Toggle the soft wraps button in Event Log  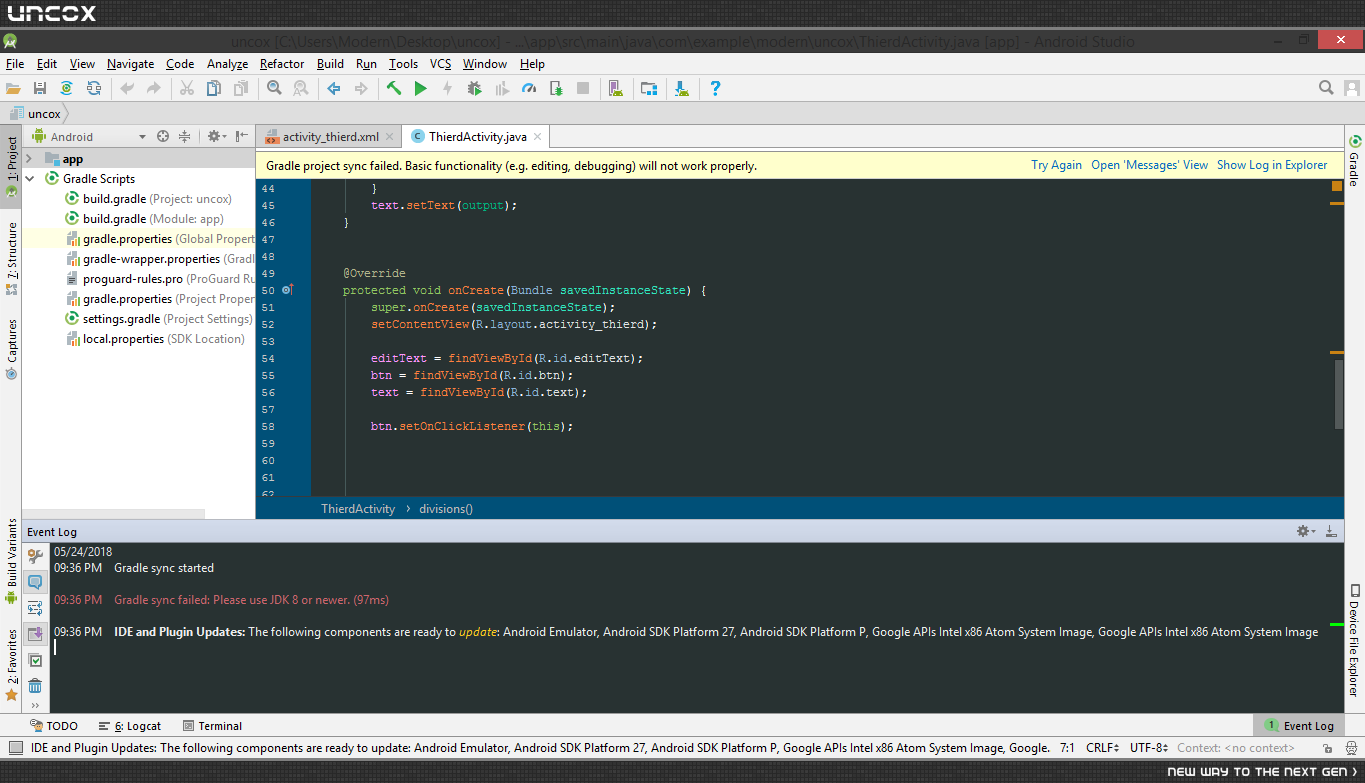tap(35, 608)
